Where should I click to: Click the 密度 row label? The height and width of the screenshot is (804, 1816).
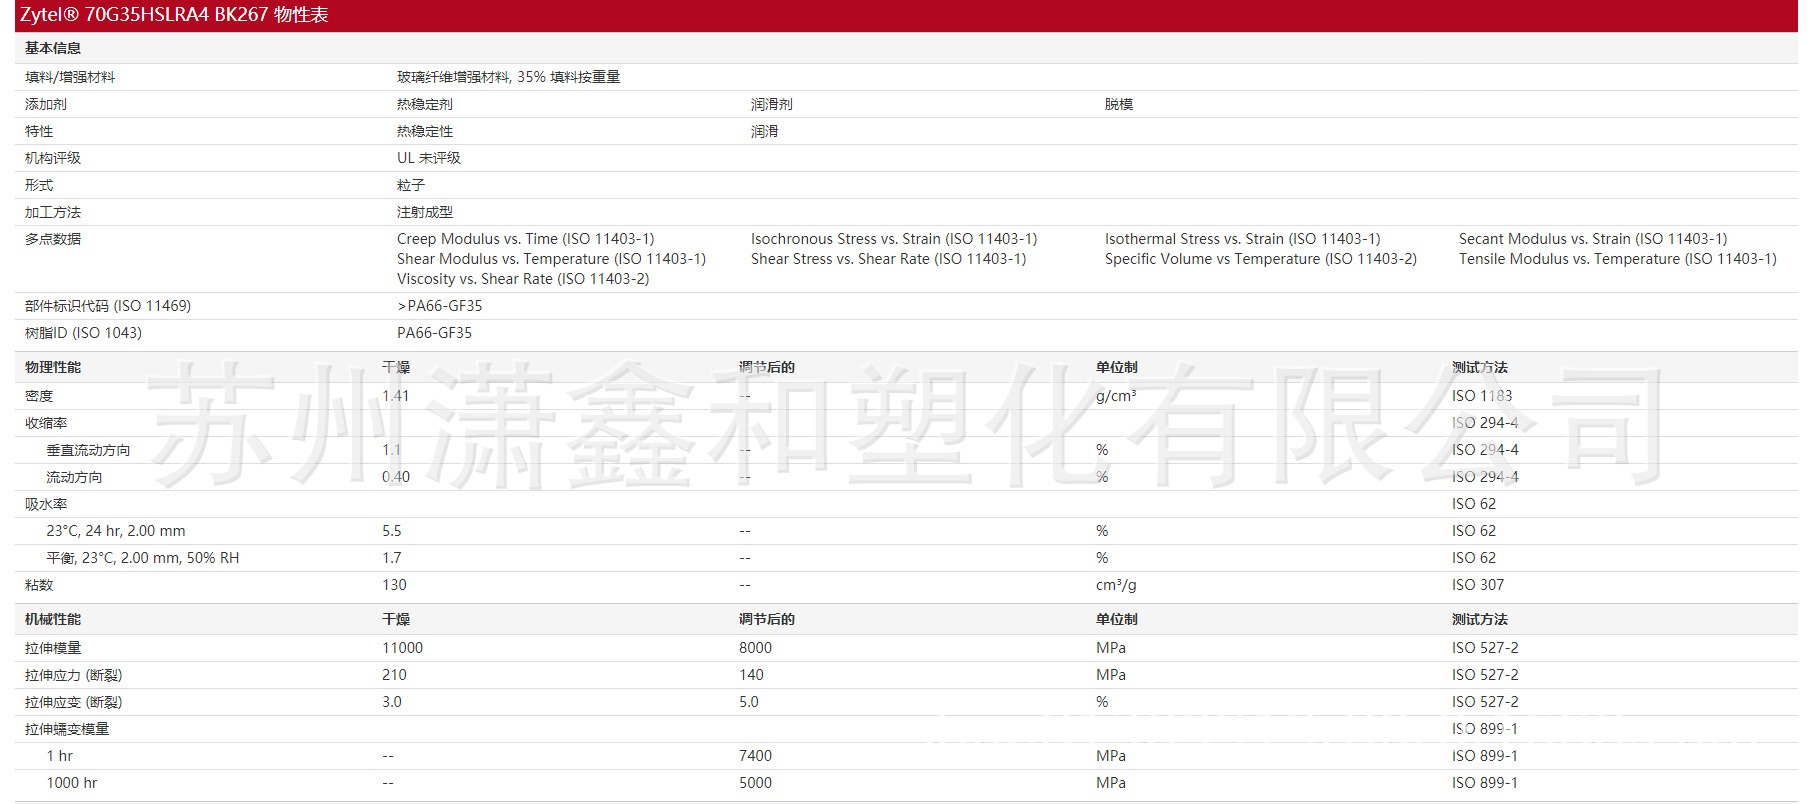(39, 396)
